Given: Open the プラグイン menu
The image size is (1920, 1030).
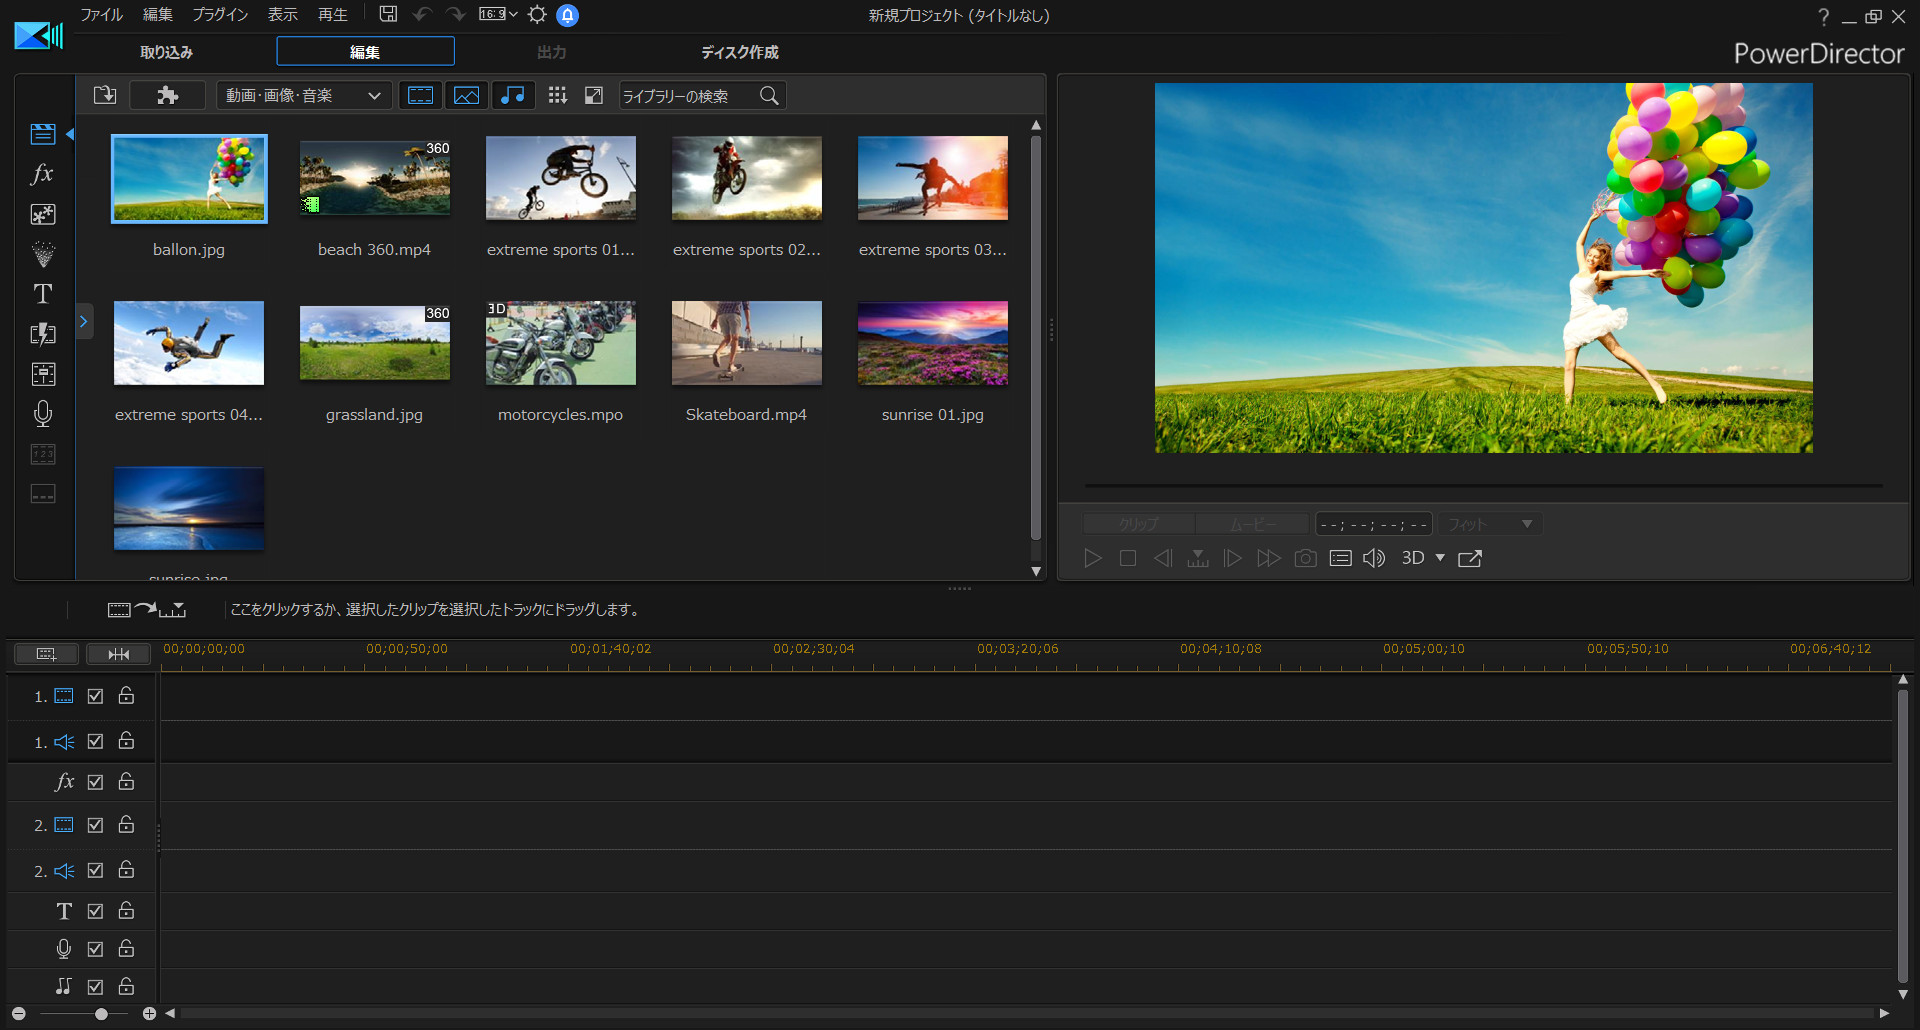Looking at the screenshot, I should (220, 14).
